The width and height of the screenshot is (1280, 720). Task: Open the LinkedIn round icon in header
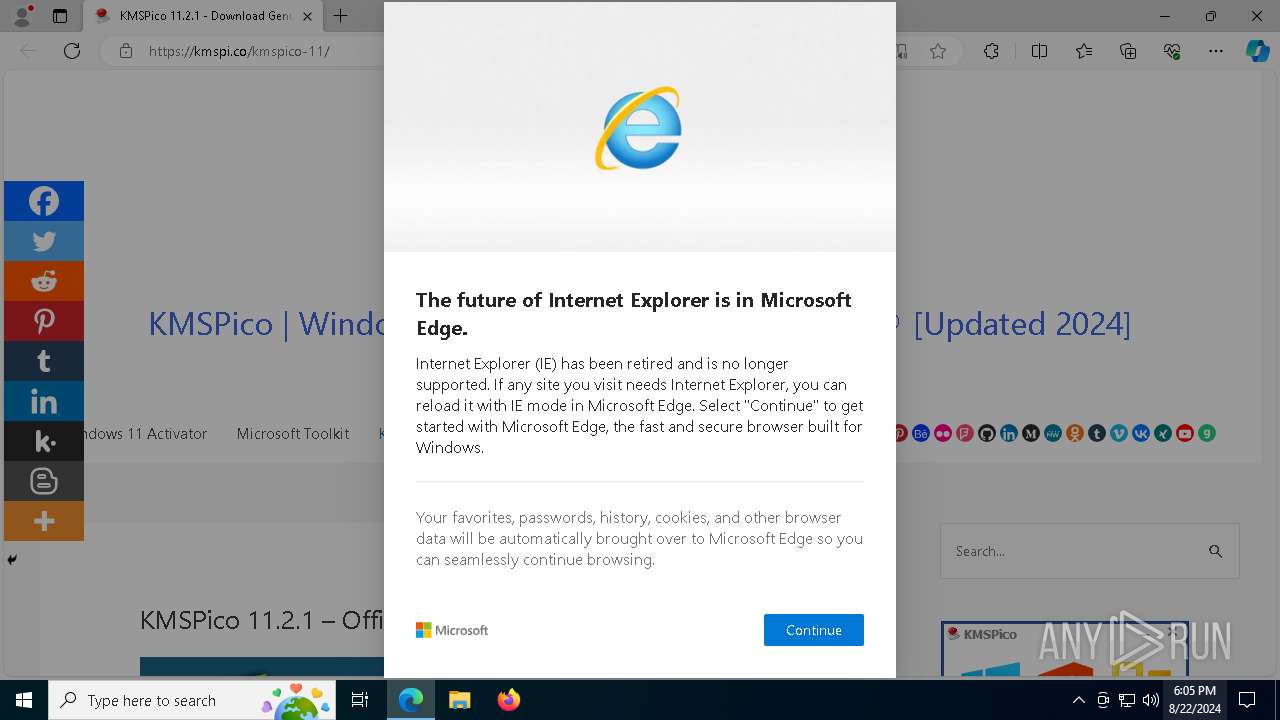click(1008, 433)
